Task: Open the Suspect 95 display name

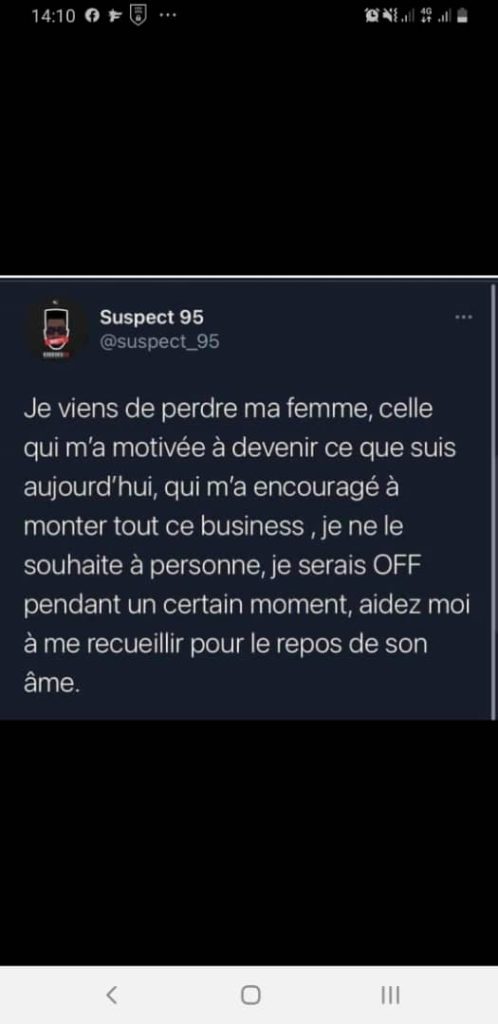Action: tap(151, 317)
